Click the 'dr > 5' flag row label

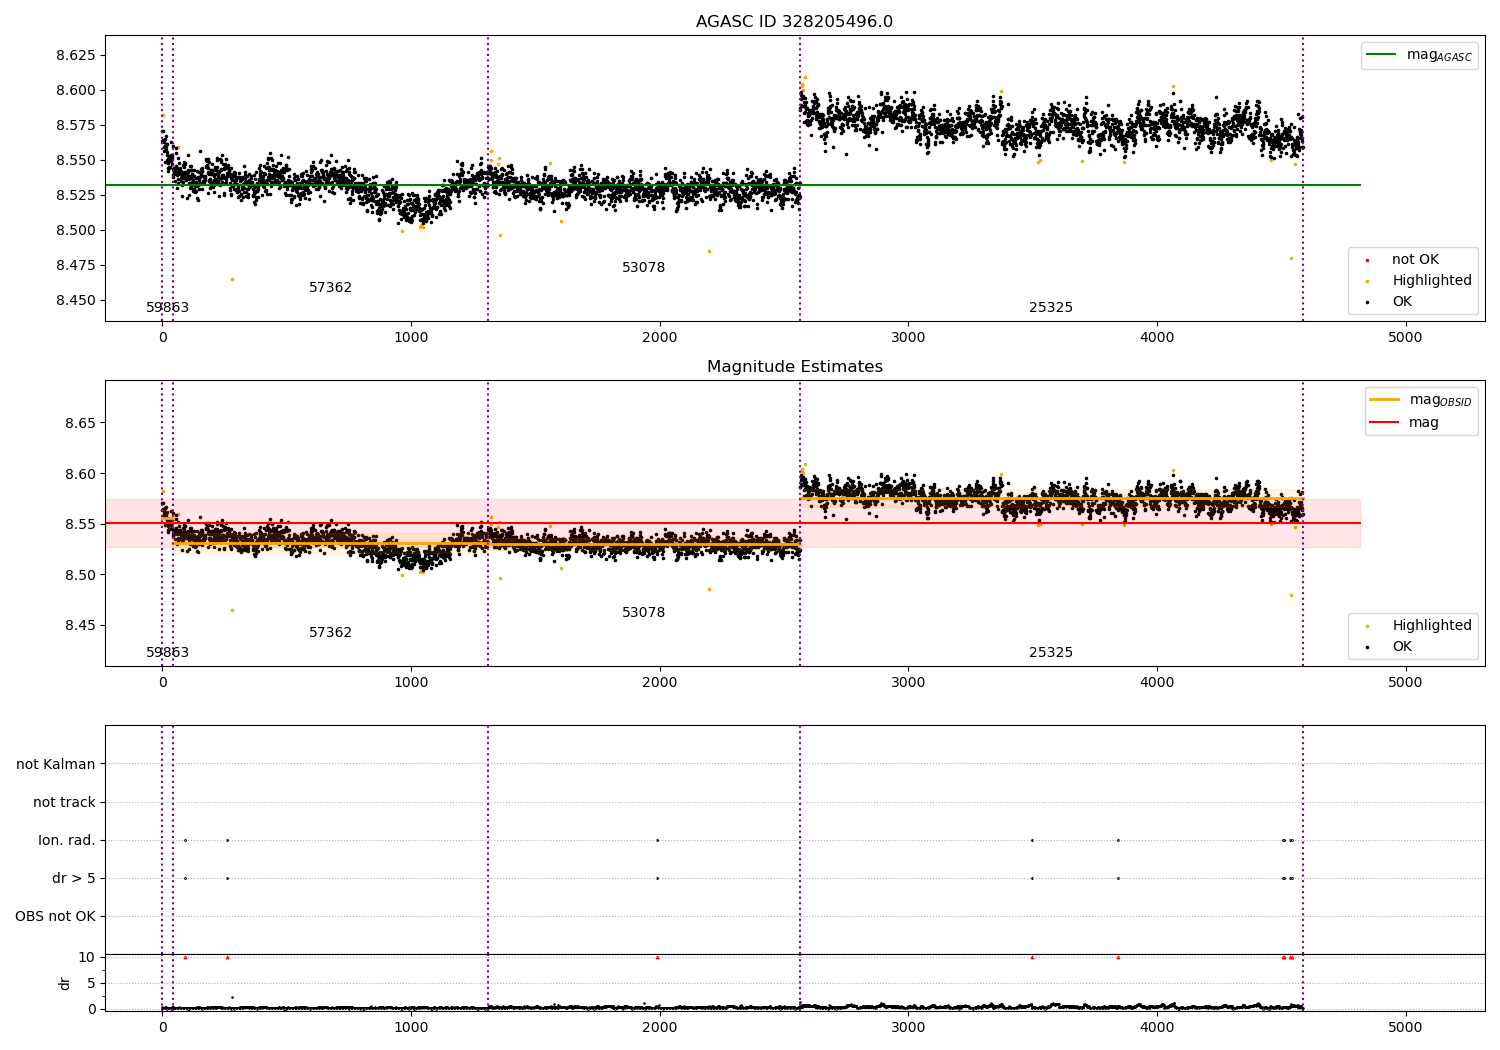point(74,879)
